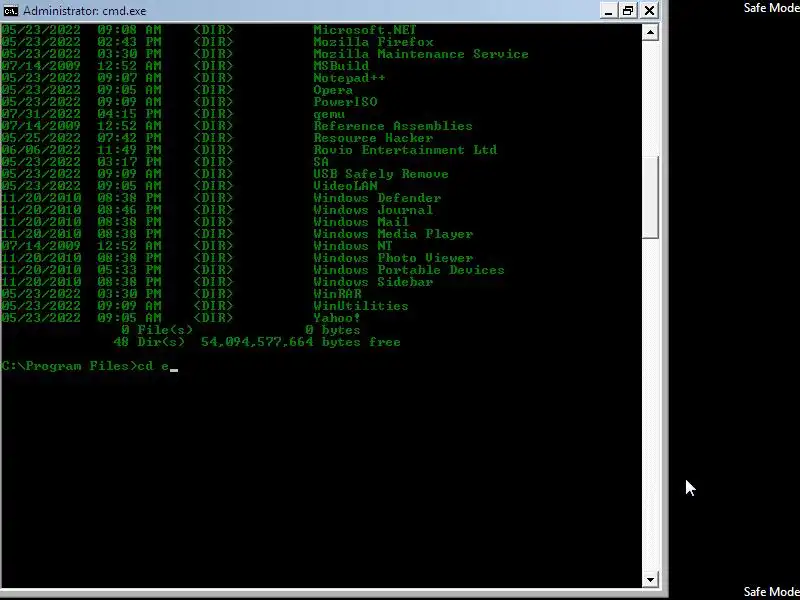This screenshot has width=800, height=600.
Task: Click the top 'Safe Mode' desktop label
Action: pyautogui.click(x=771, y=8)
